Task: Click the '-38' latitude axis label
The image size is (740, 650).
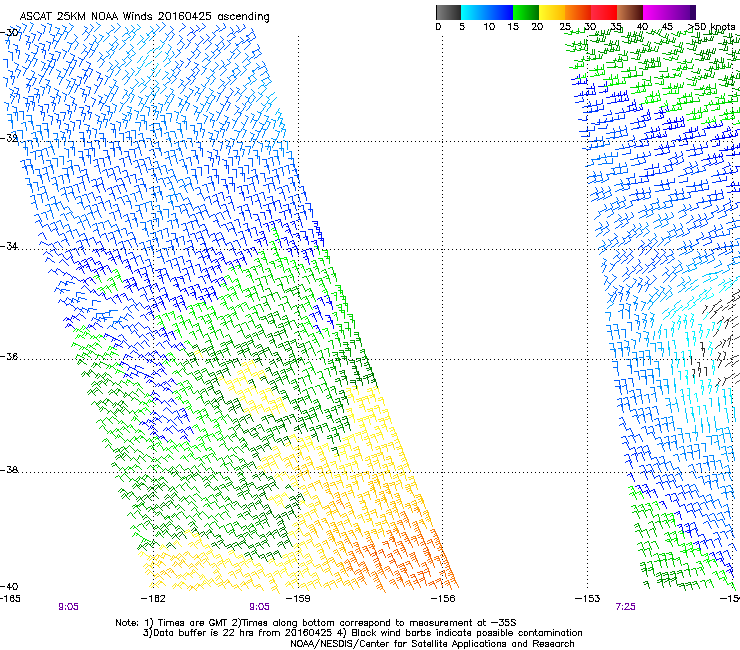Action: 9,470
